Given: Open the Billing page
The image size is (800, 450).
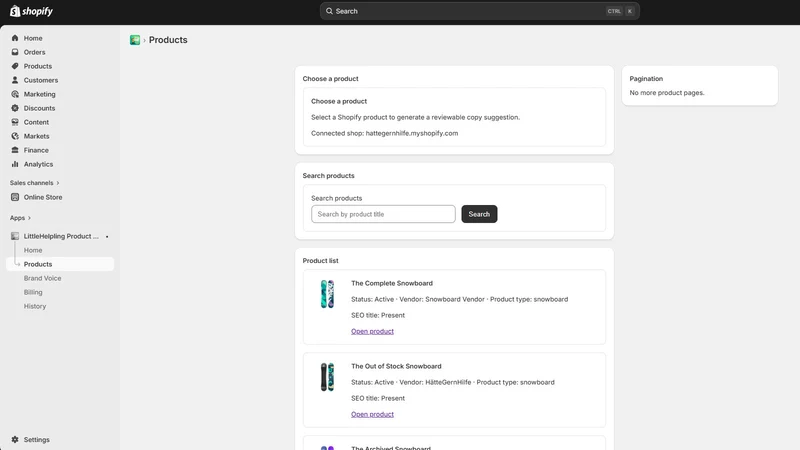Looking at the screenshot, I should coord(33,292).
